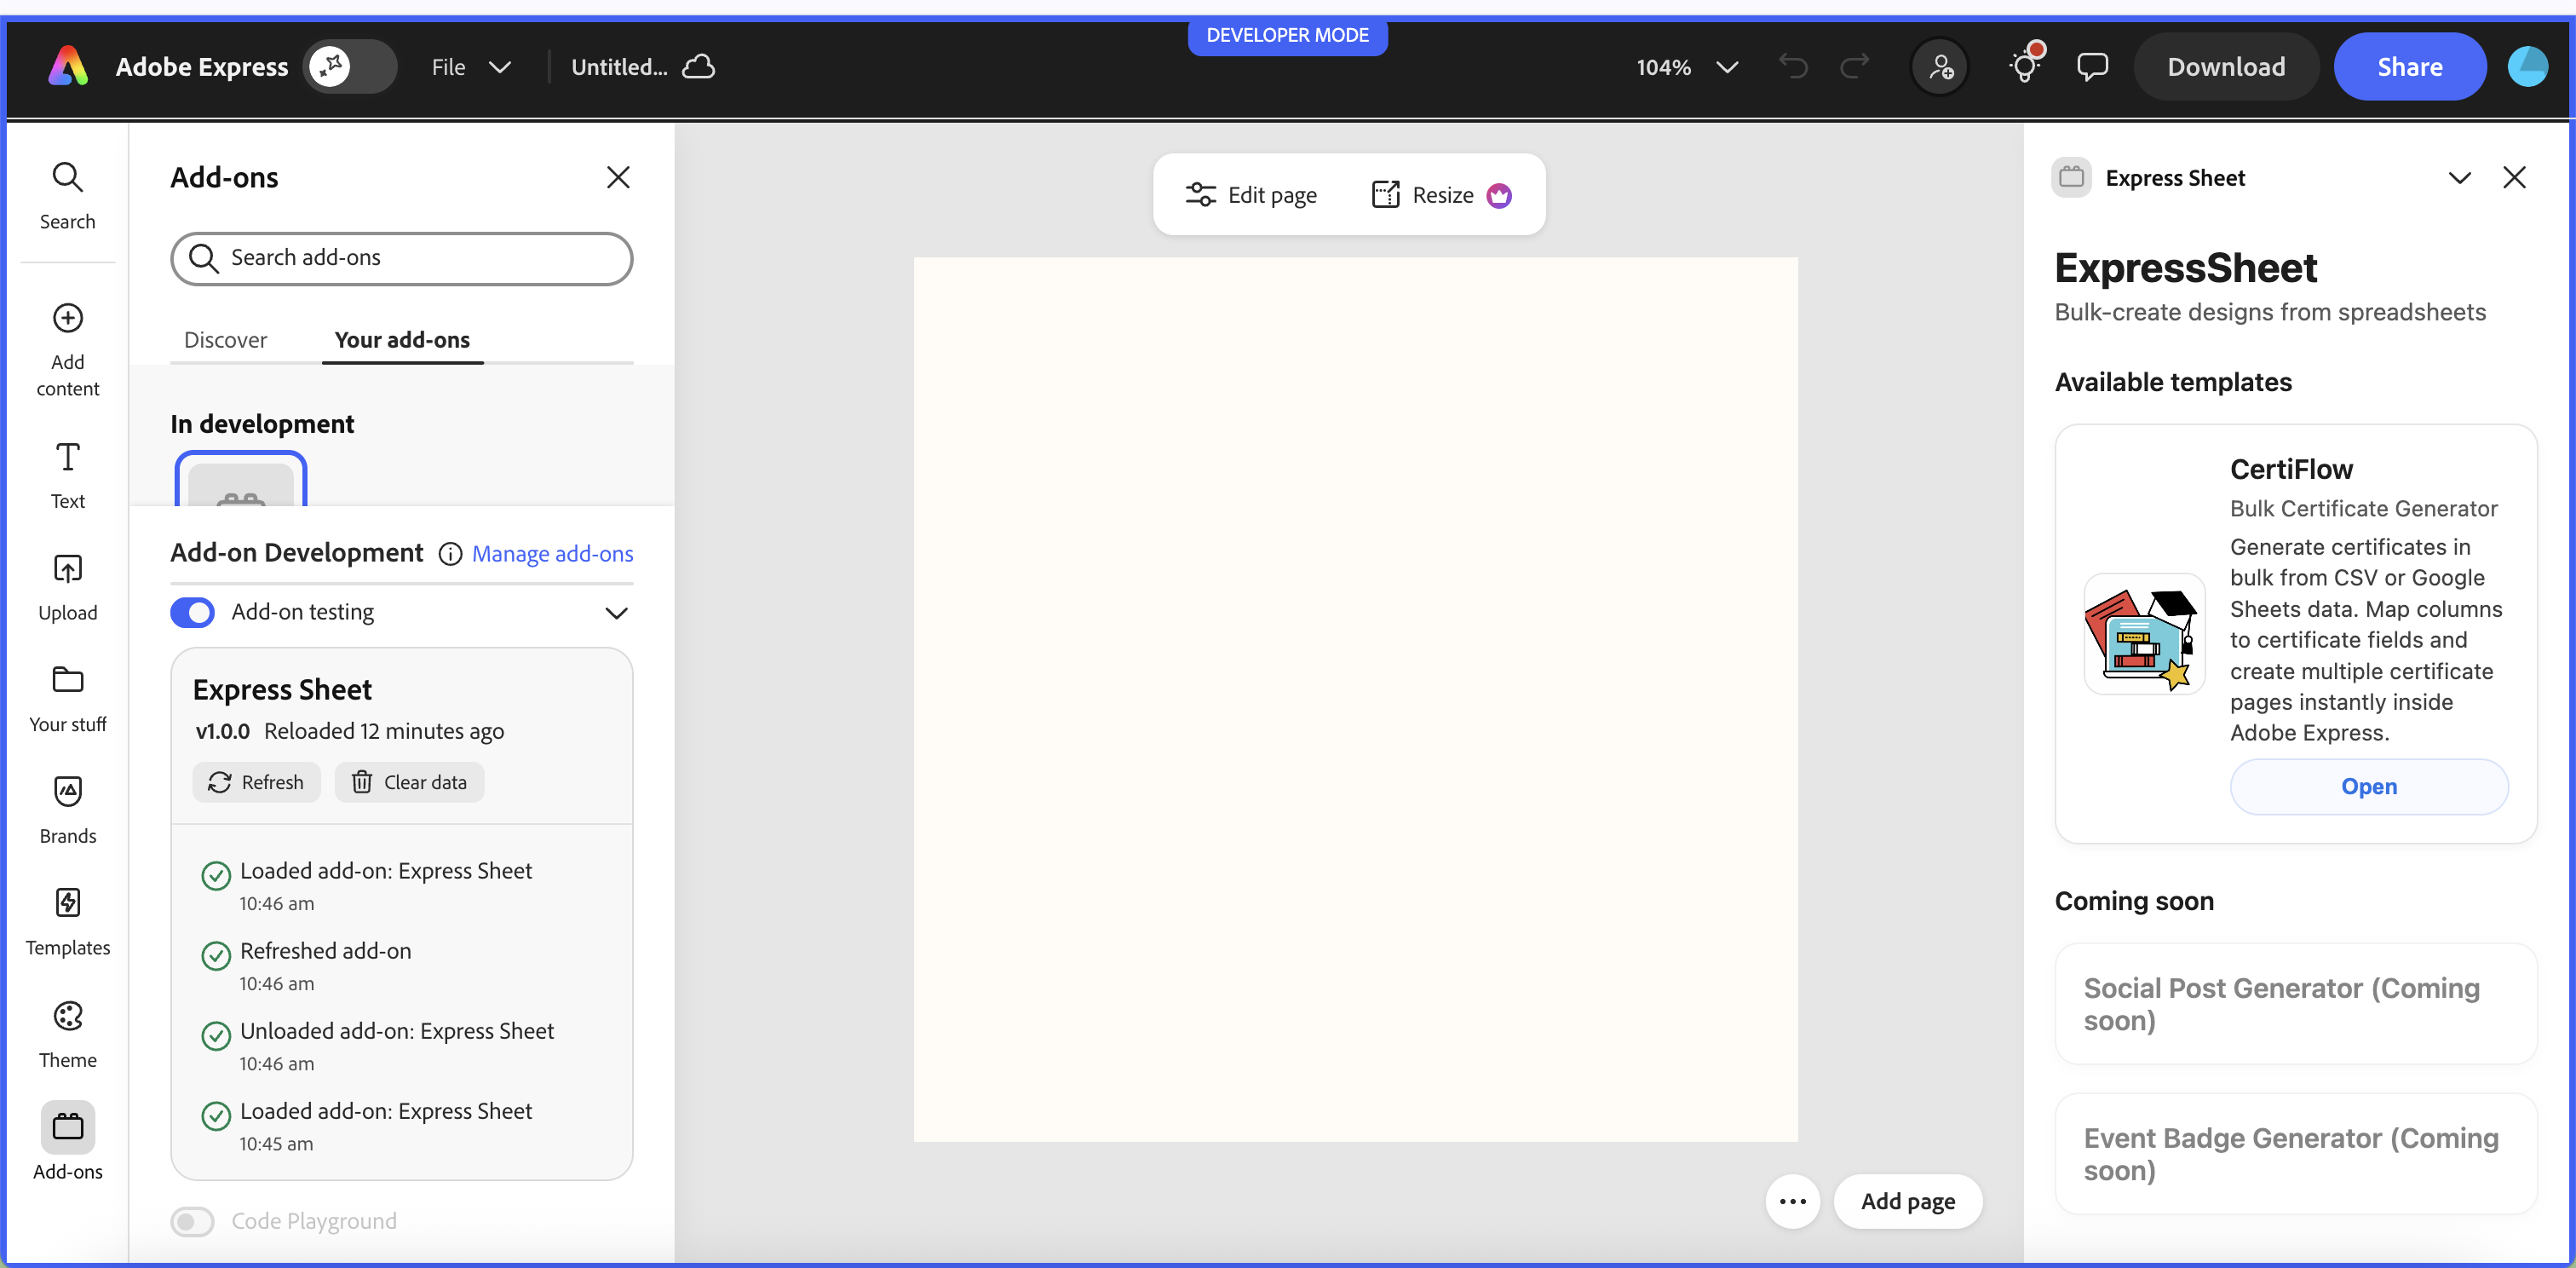Open the CertiFlow template

2368,787
